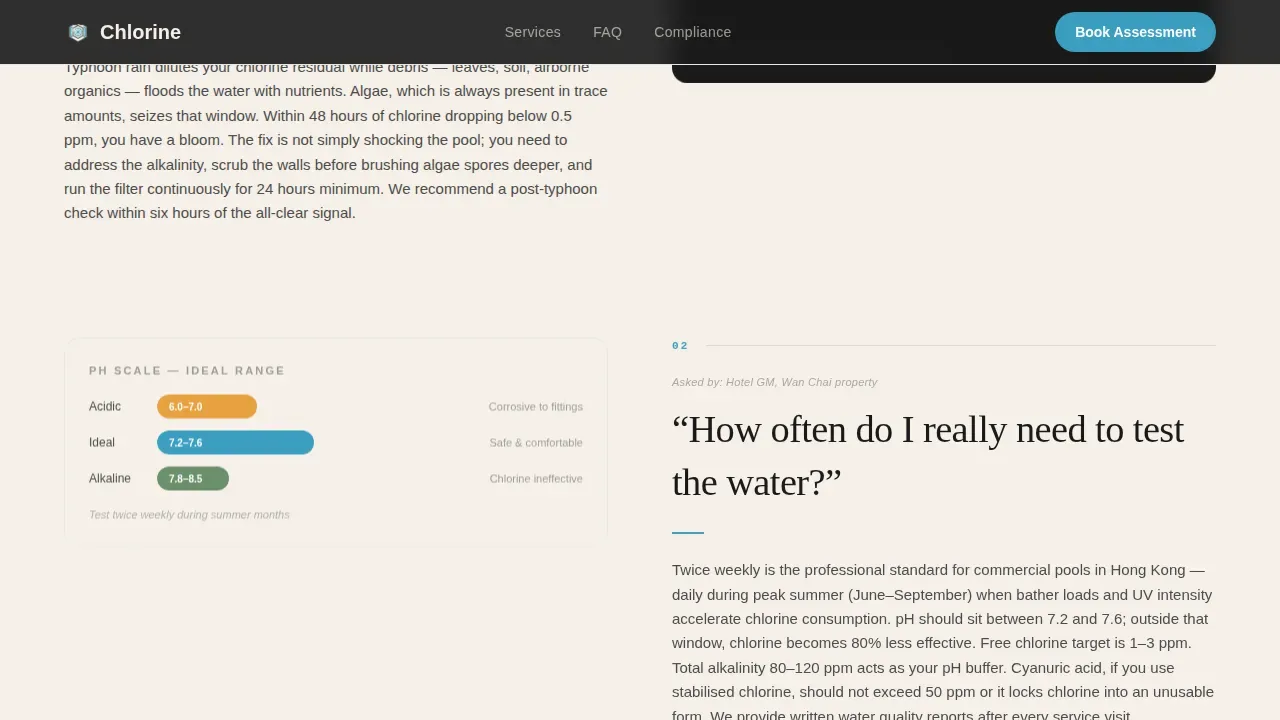Click the 02 question number marker
Image resolution: width=1280 pixels, height=720 pixels.
click(x=680, y=346)
